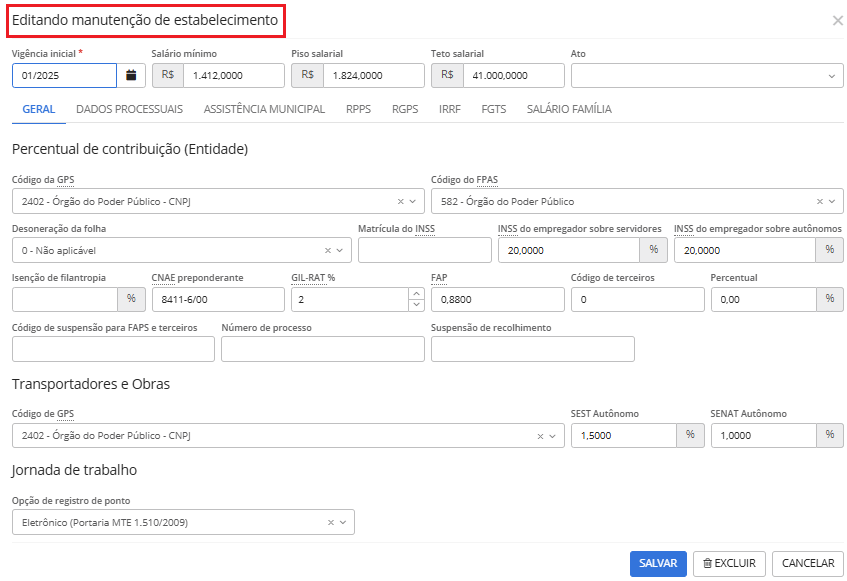Open the FGTS tab
847x581 pixels.
(494, 109)
